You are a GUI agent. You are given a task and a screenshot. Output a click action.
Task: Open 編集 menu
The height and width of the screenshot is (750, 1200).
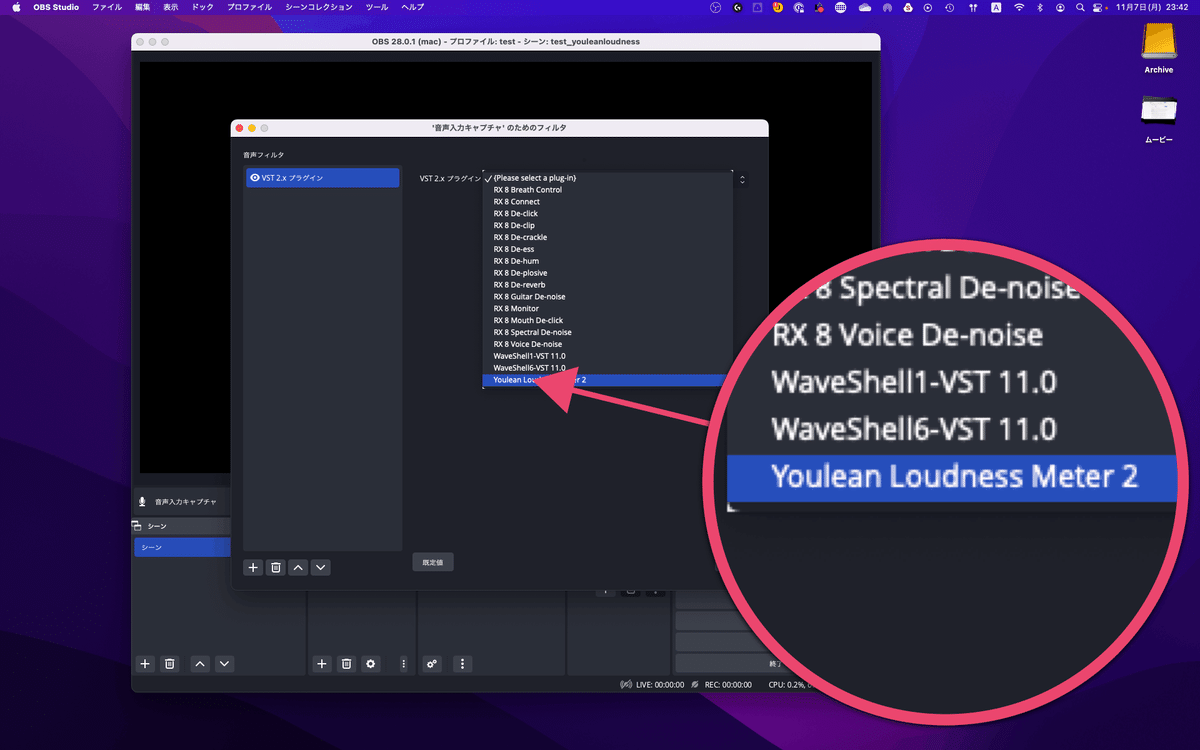coord(143,7)
